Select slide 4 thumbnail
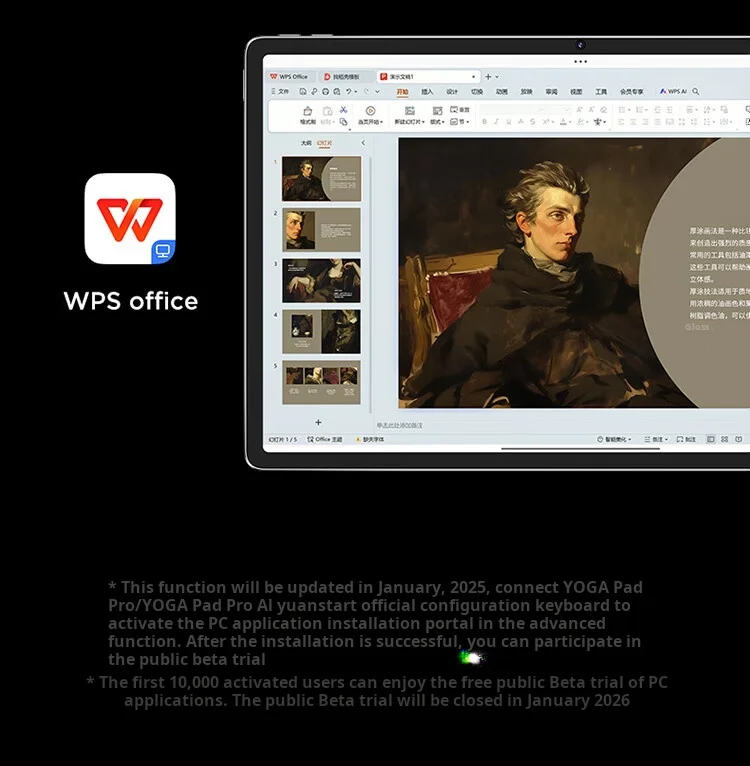Viewport: 750px width, 766px height. tap(321, 332)
